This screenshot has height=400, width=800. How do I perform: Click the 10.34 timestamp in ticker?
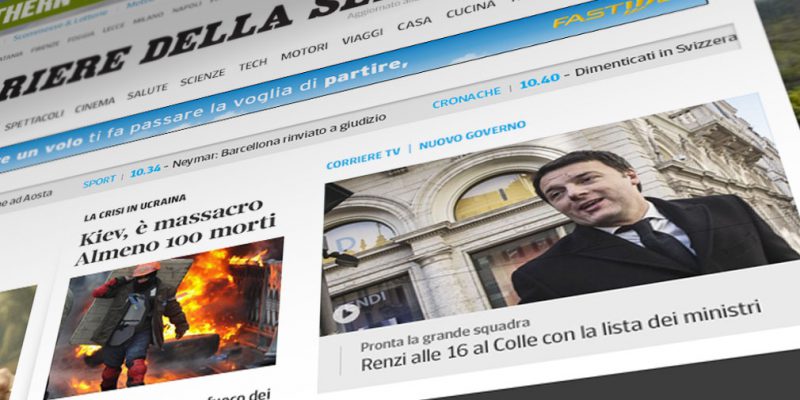point(145,171)
